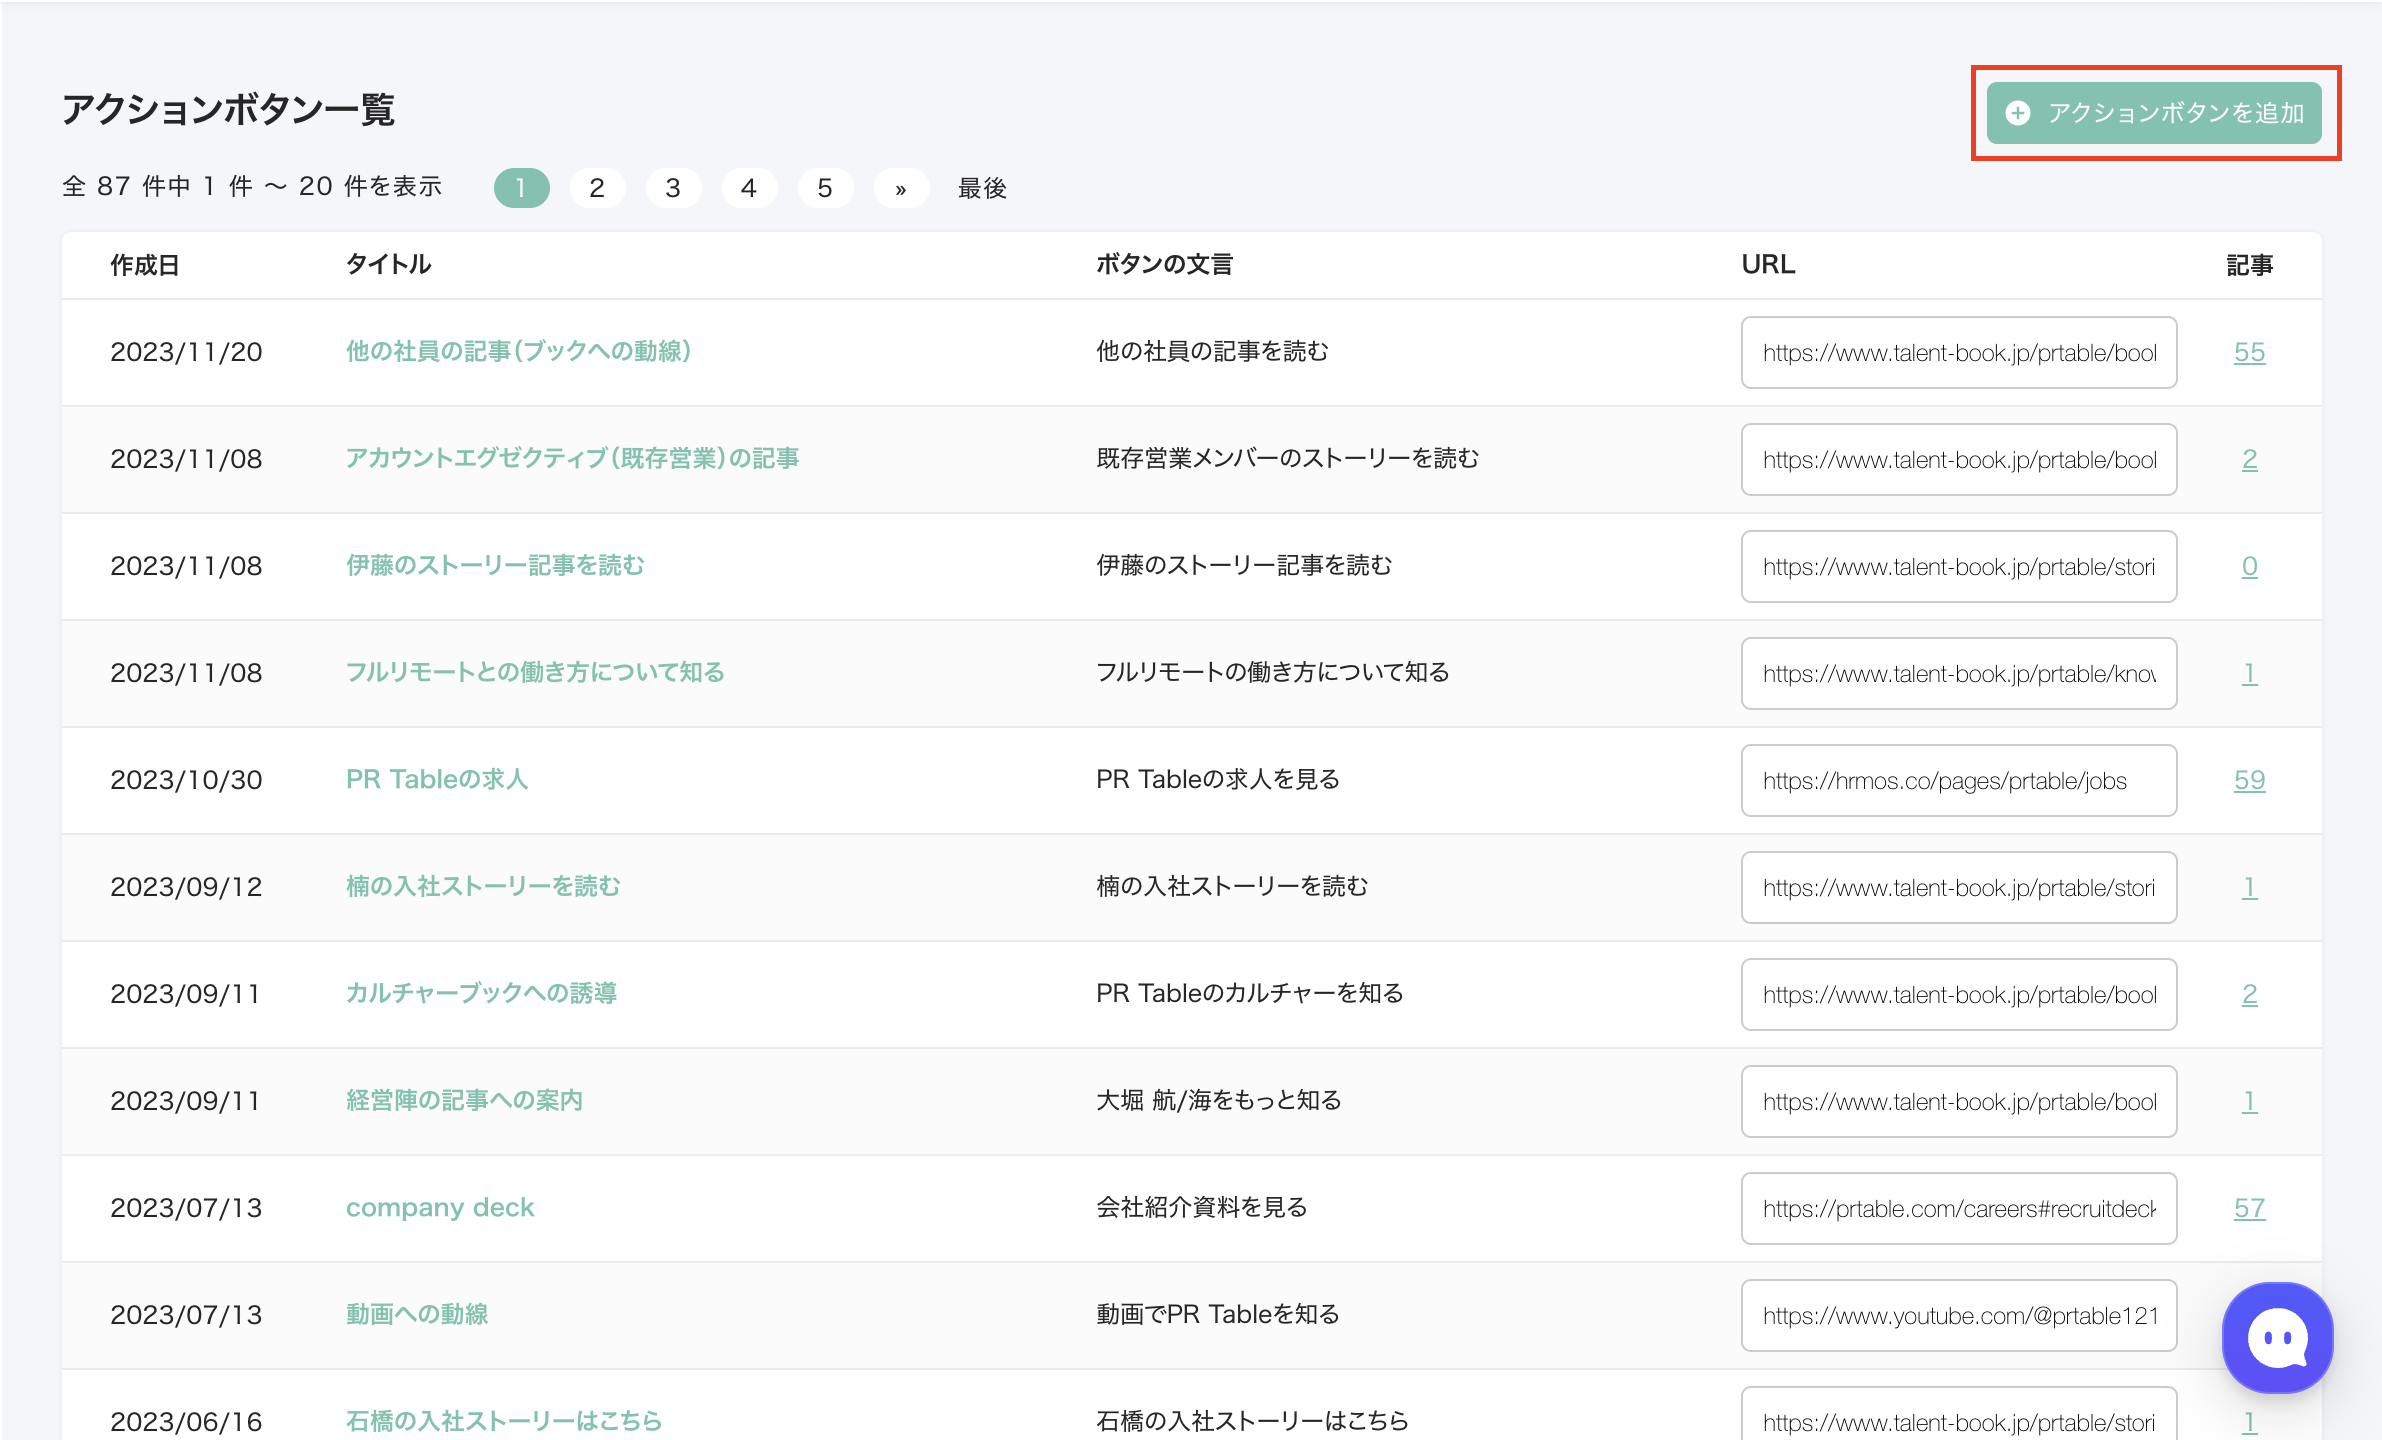The width and height of the screenshot is (2382, 1440).
Task: Click button text PR Tableのカルチャーを知る
Action: pyautogui.click(x=1250, y=993)
